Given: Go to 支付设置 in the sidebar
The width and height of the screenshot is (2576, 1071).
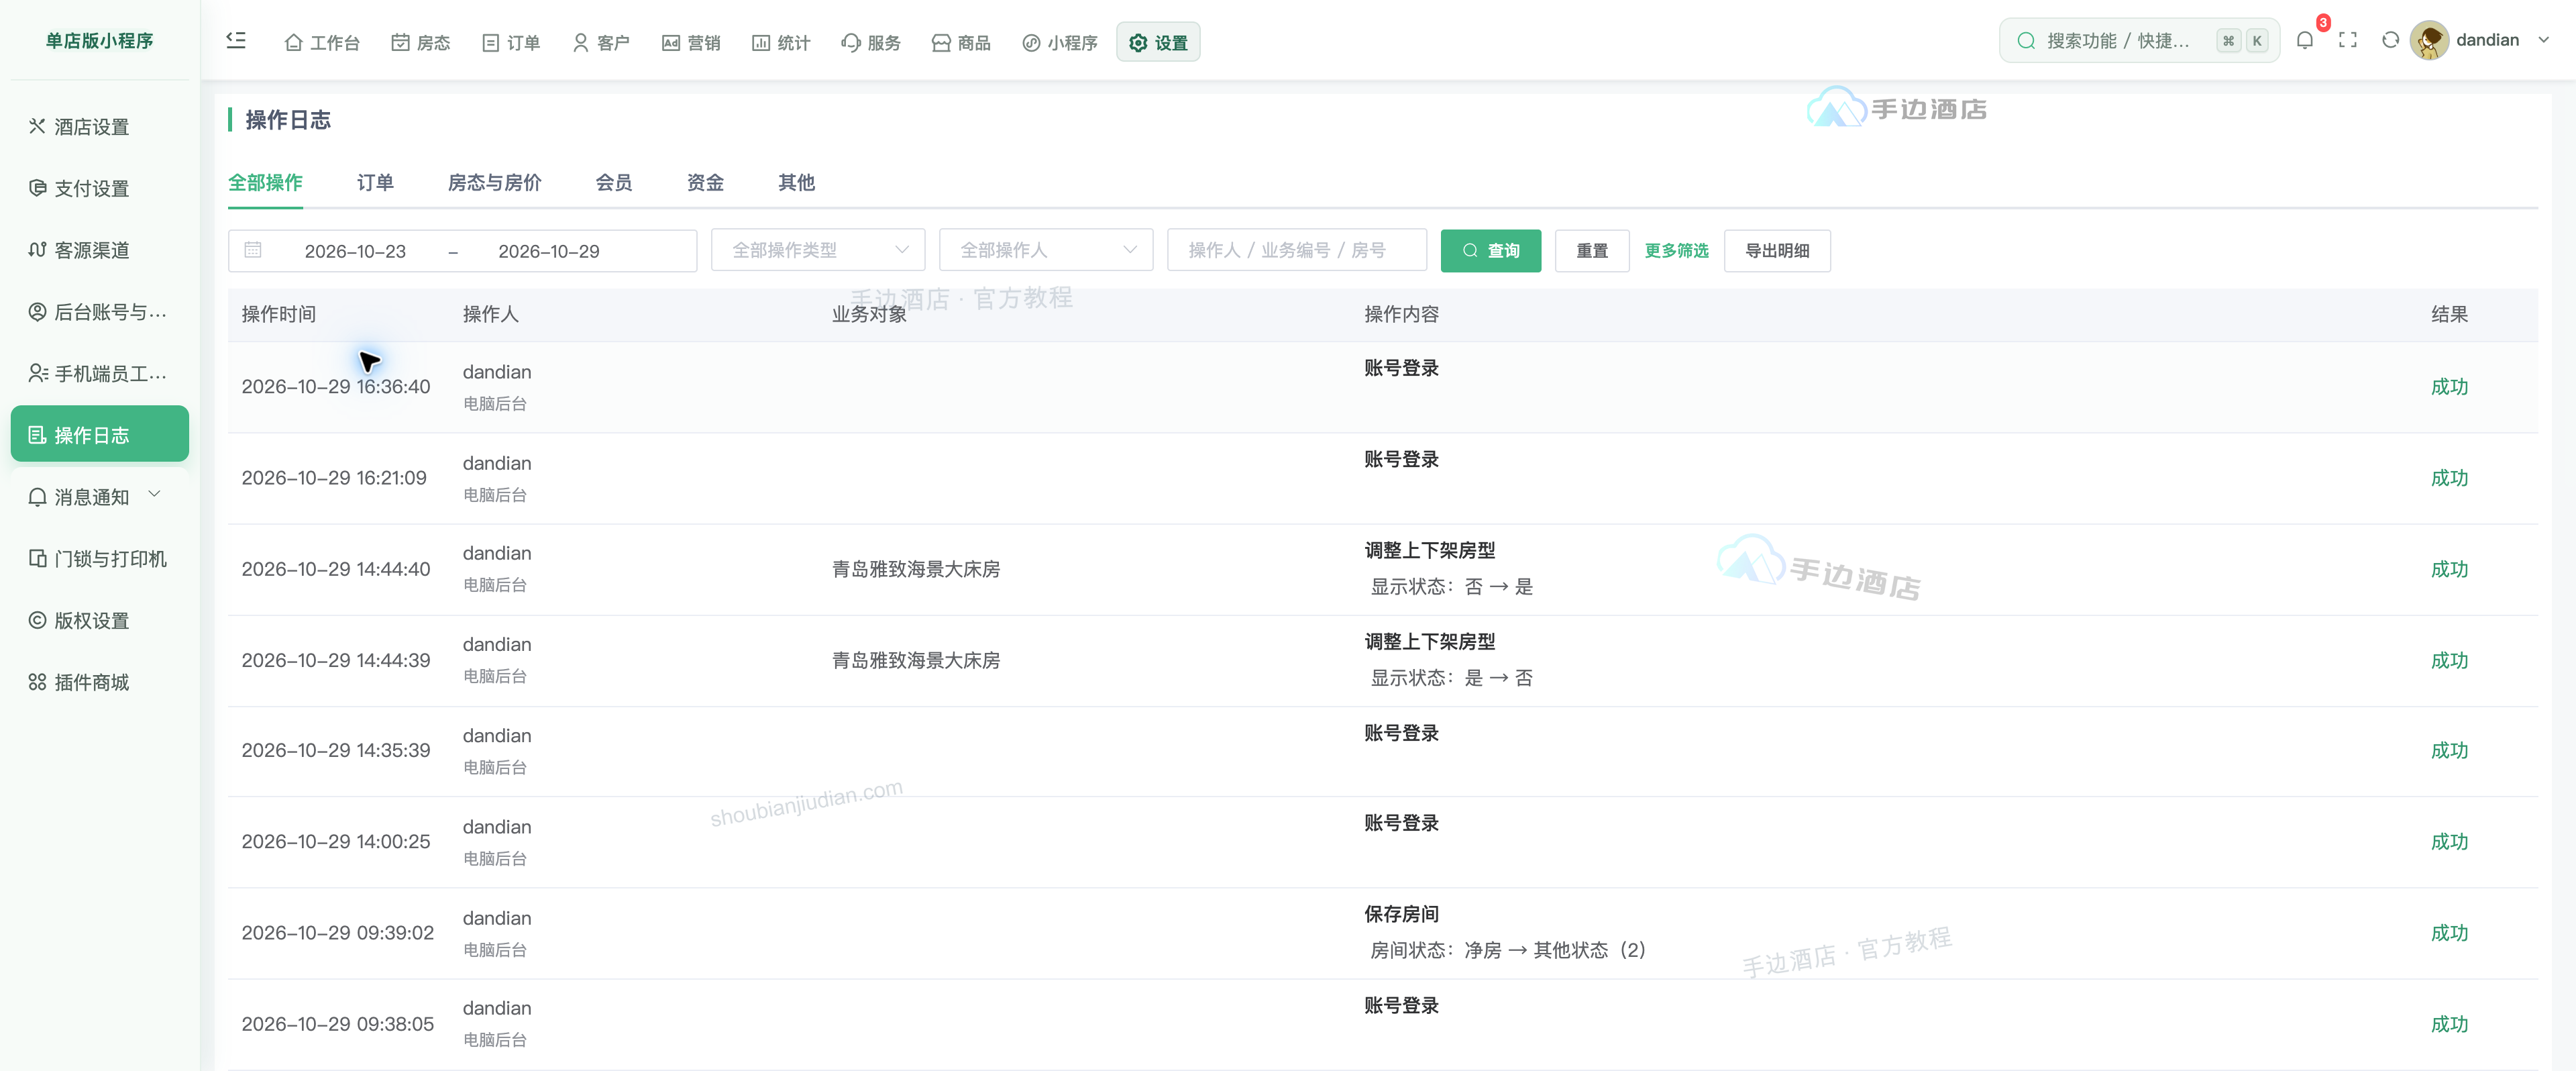Looking at the screenshot, I should pos(100,188).
